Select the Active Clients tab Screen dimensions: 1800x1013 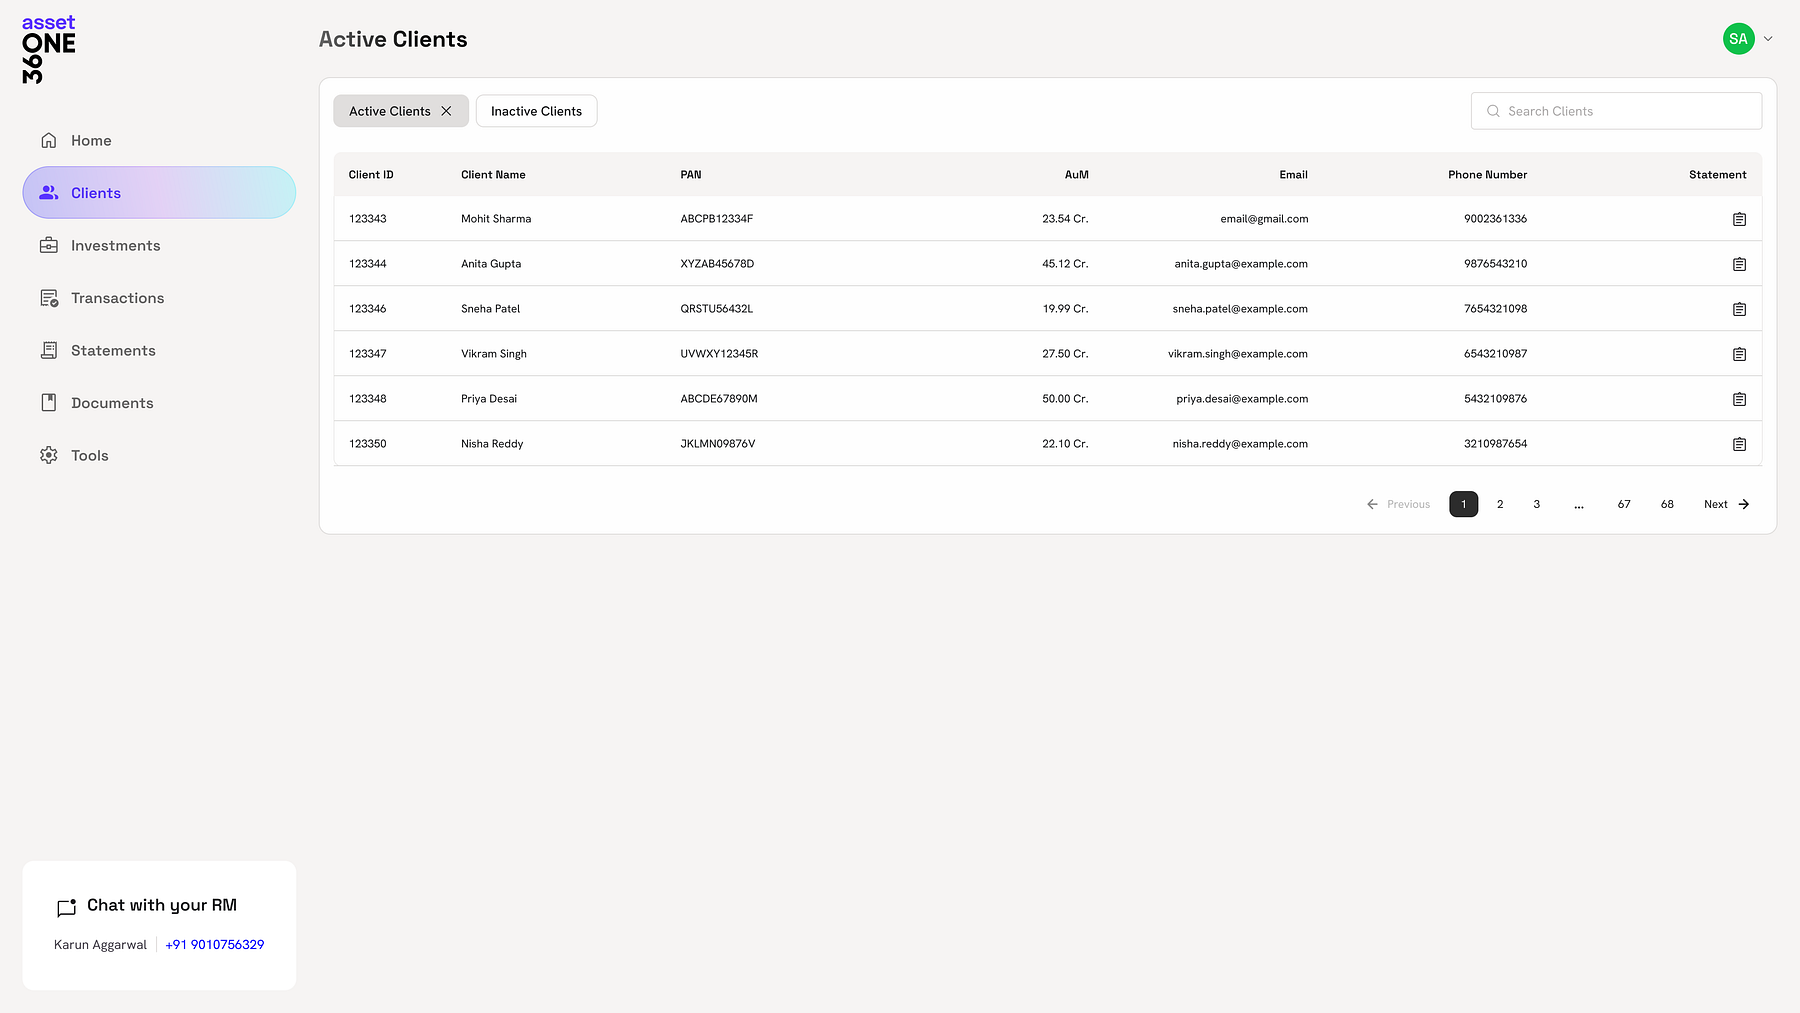[x=392, y=110]
